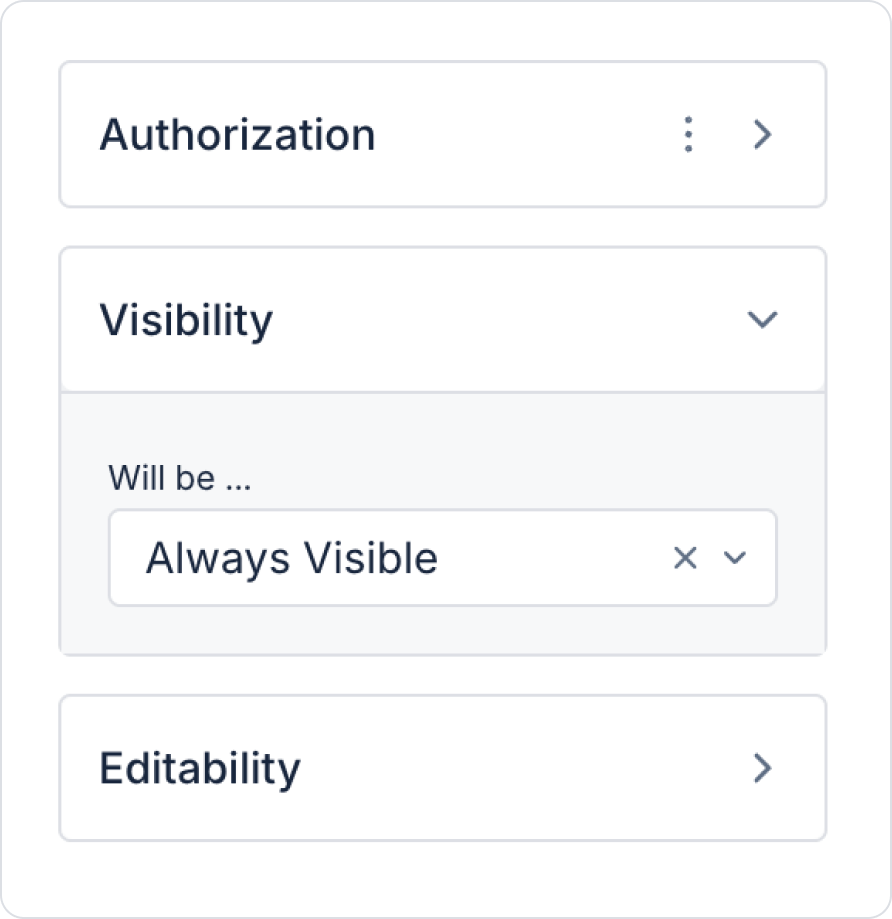Tap the X icon in visibility select
The height and width of the screenshot is (919, 892).
point(685,558)
